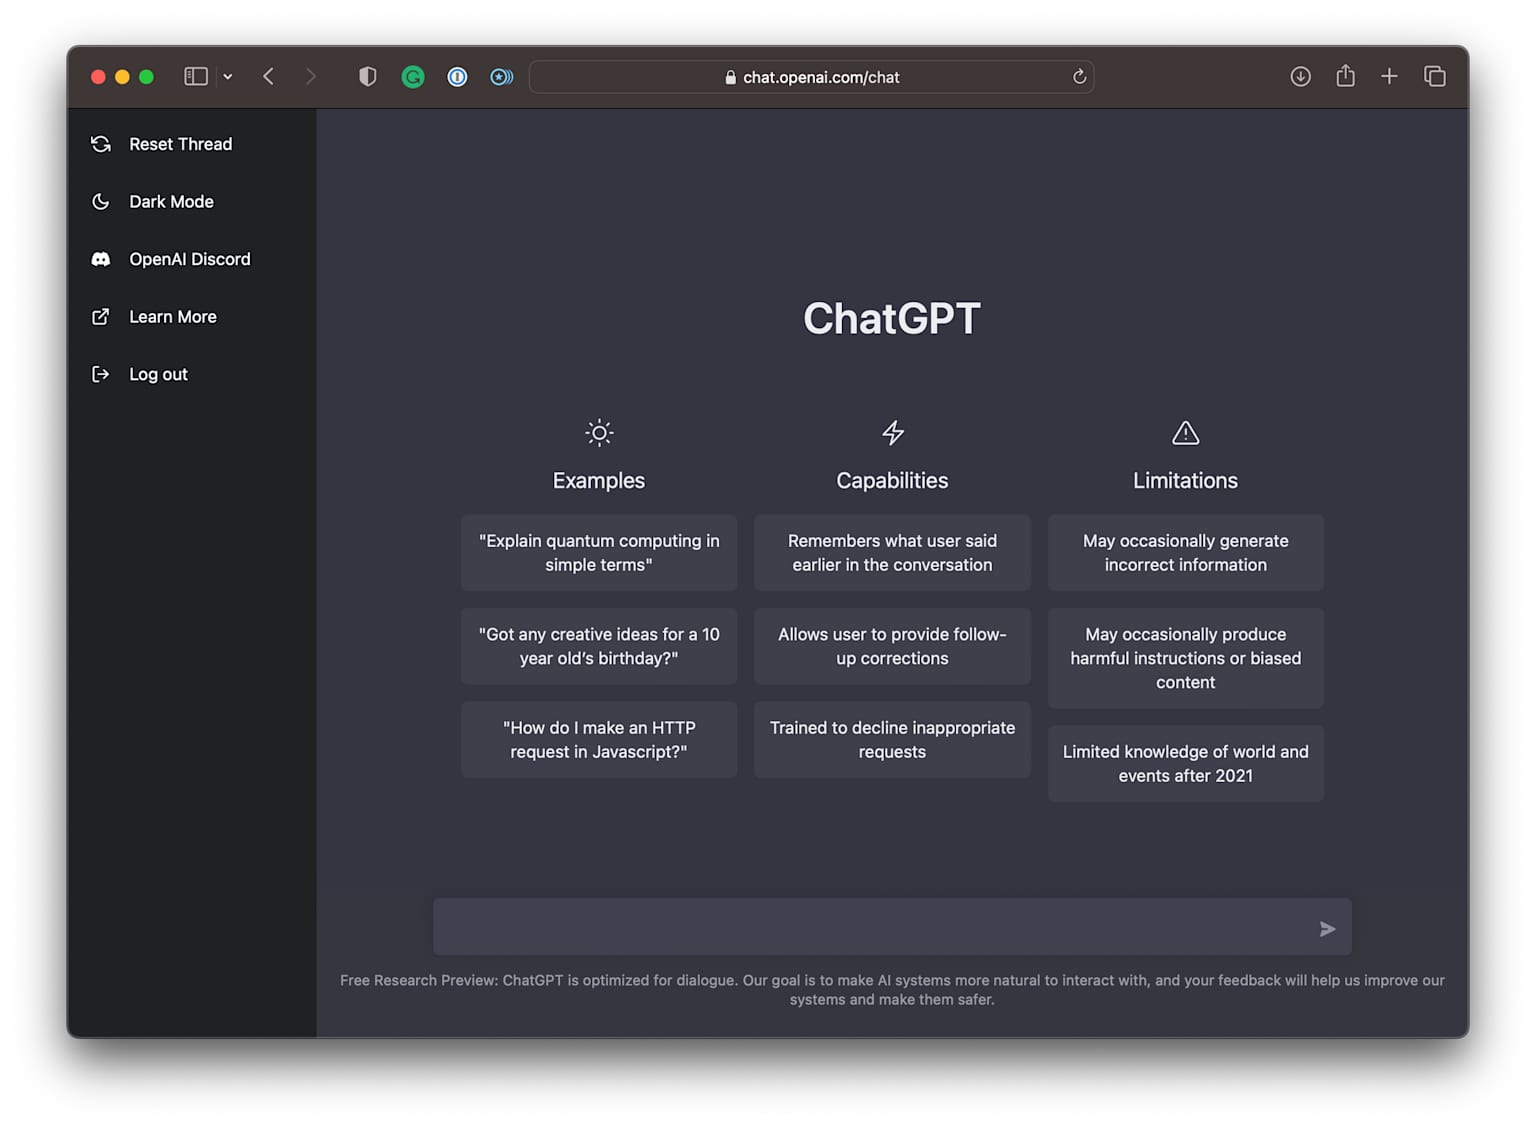Open the 1Password extension icon
1536x1127 pixels.
pos(457,77)
